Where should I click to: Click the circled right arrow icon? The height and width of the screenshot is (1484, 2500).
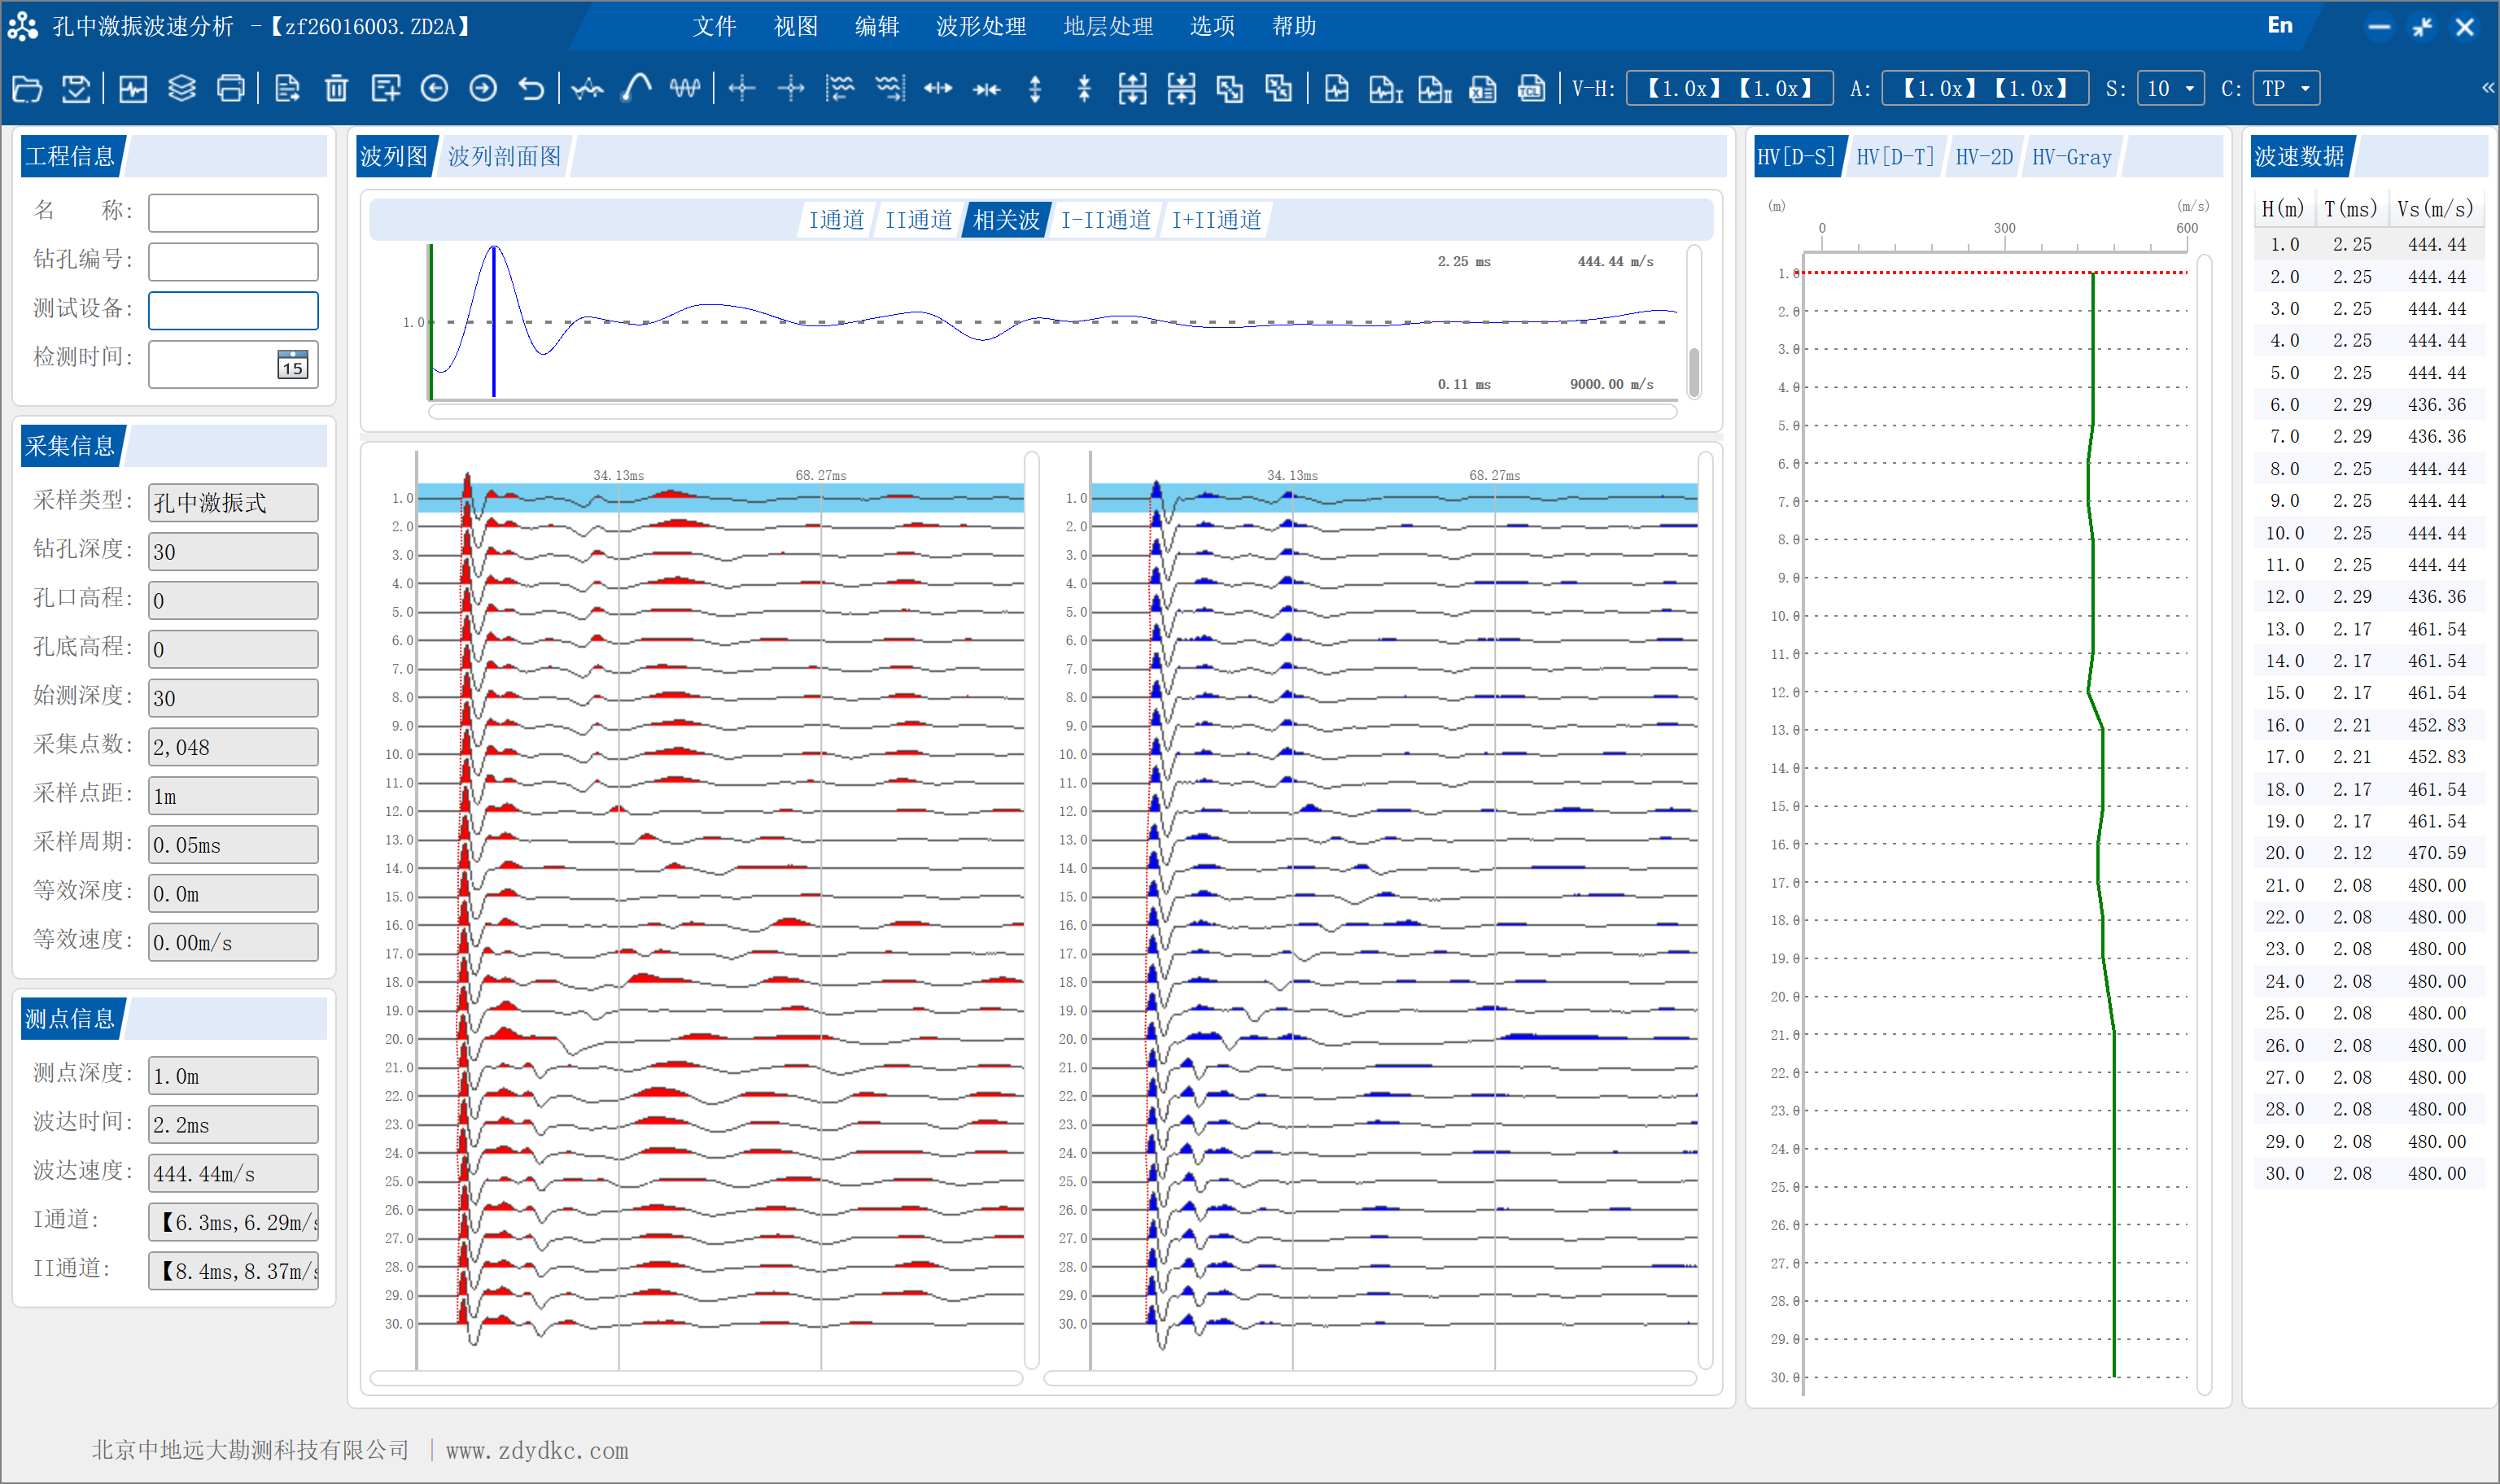pos(483,89)
